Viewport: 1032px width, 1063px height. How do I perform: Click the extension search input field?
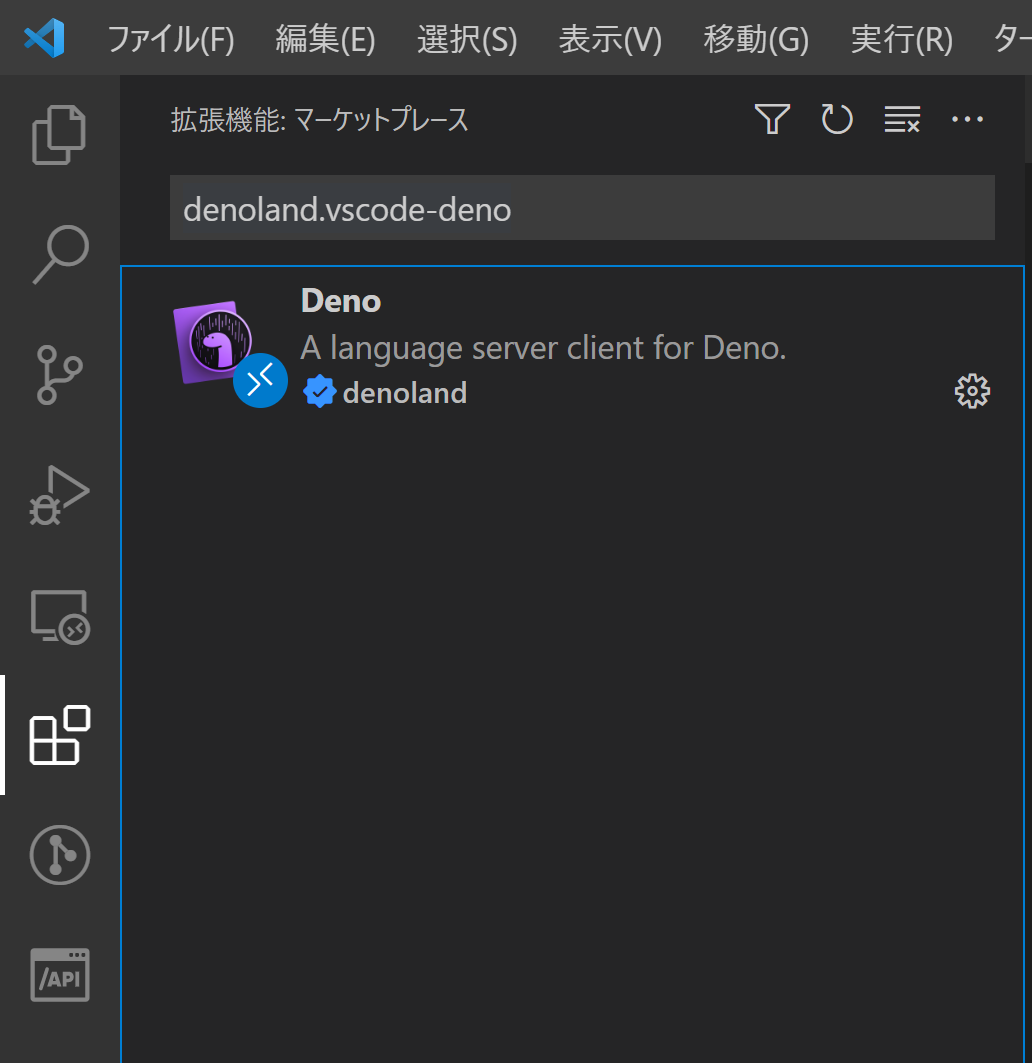pos(583,208)
